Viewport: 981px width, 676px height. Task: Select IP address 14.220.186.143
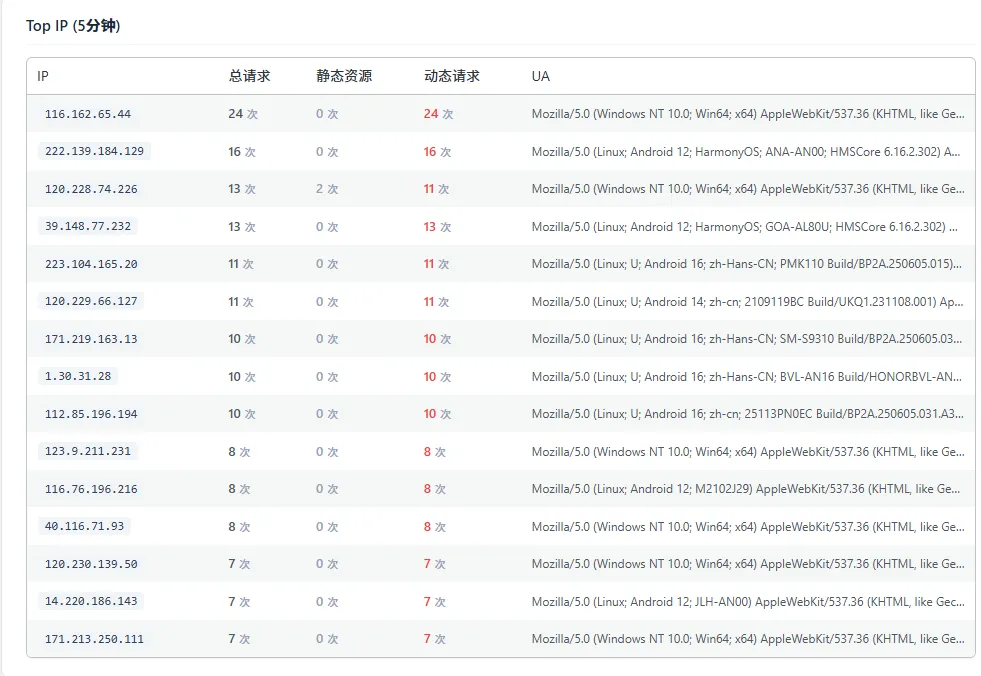(91, 601)
